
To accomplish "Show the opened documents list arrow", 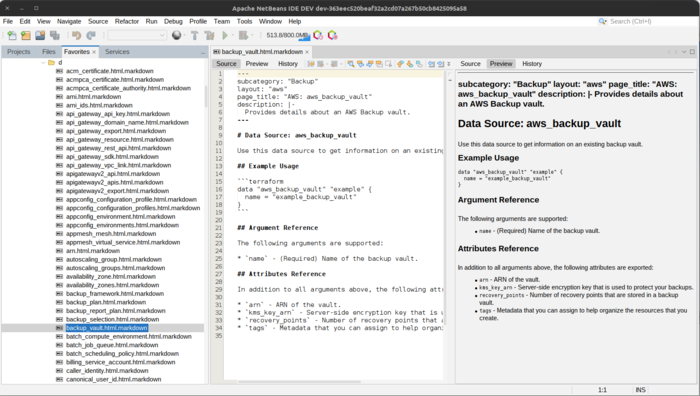I will click(684, 52).
